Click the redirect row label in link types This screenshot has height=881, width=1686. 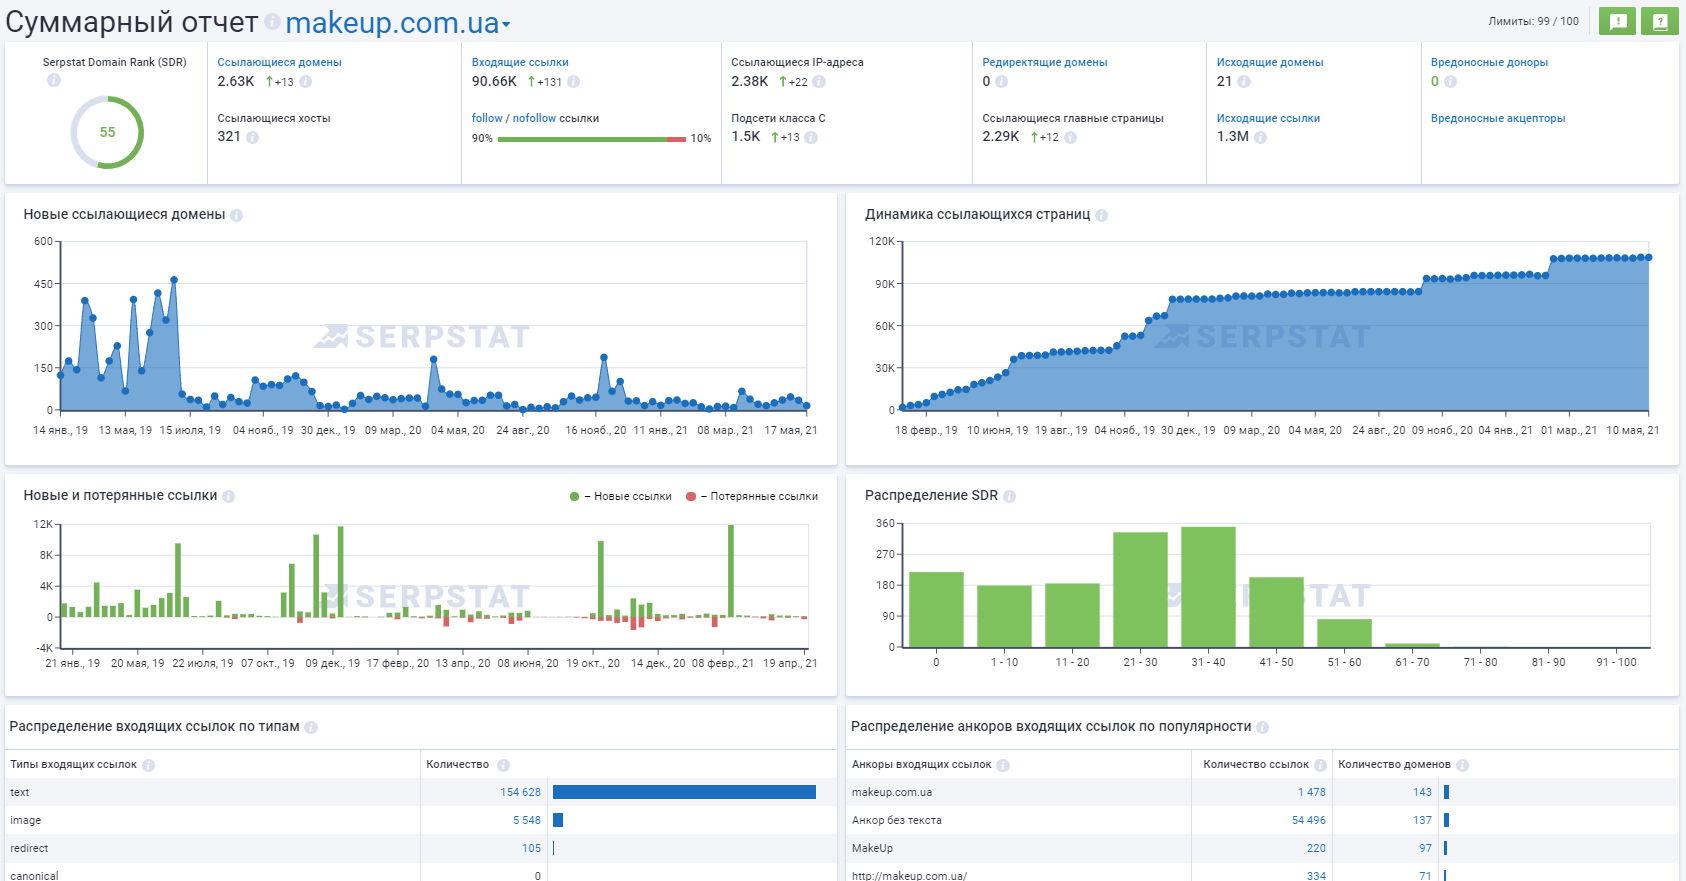click(x=29, y=848)
